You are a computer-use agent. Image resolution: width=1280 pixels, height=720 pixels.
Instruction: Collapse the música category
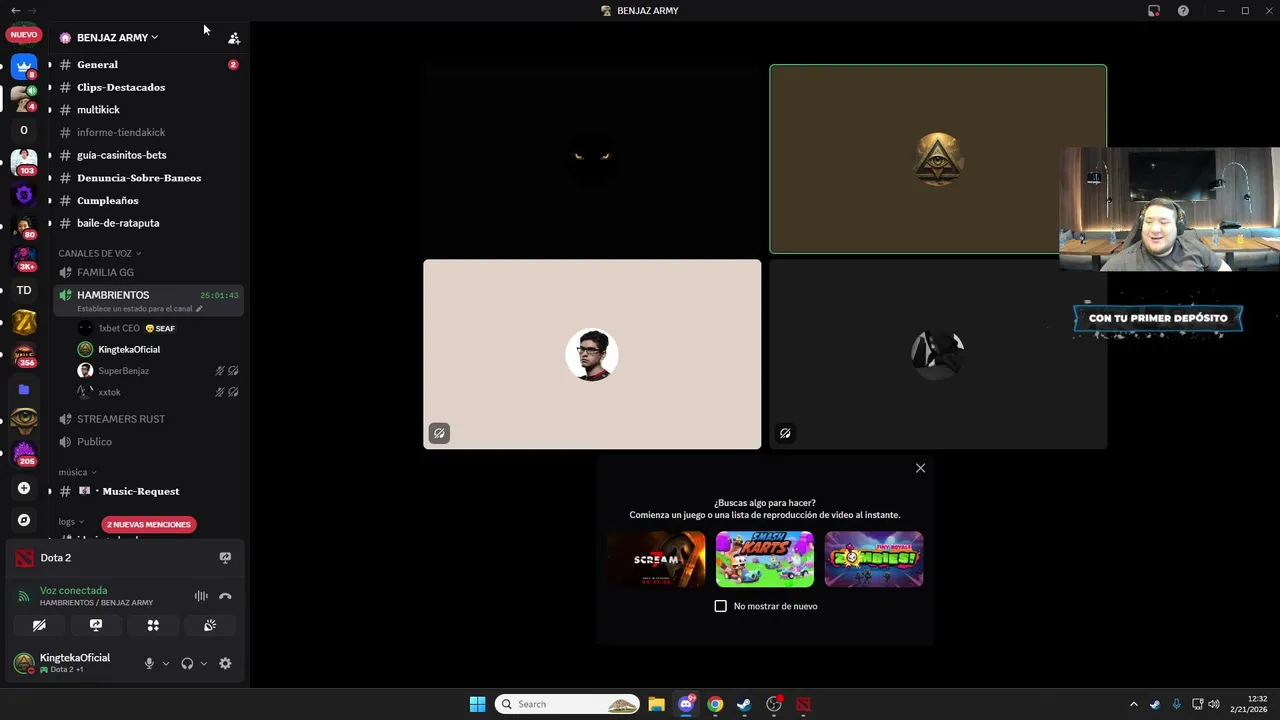(x=77, y=472)
